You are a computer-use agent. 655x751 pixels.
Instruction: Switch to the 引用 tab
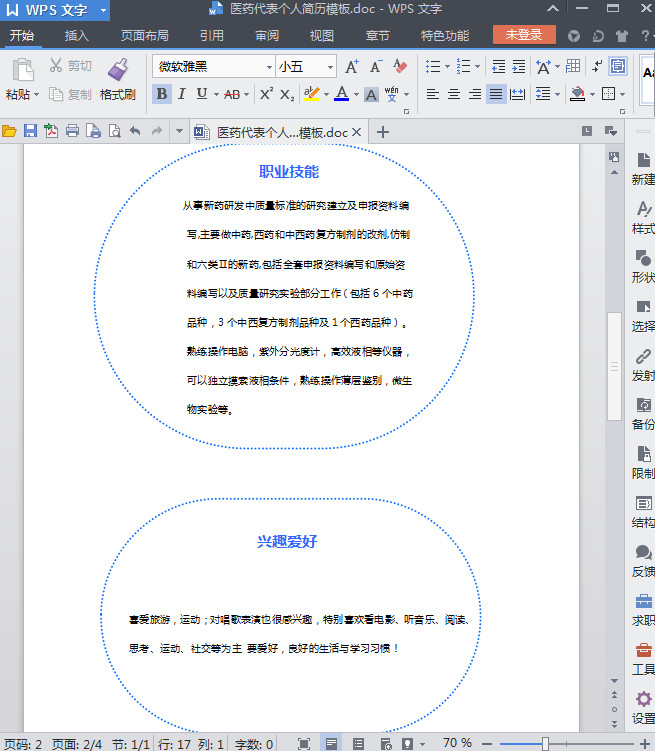[x=212, y=35]
